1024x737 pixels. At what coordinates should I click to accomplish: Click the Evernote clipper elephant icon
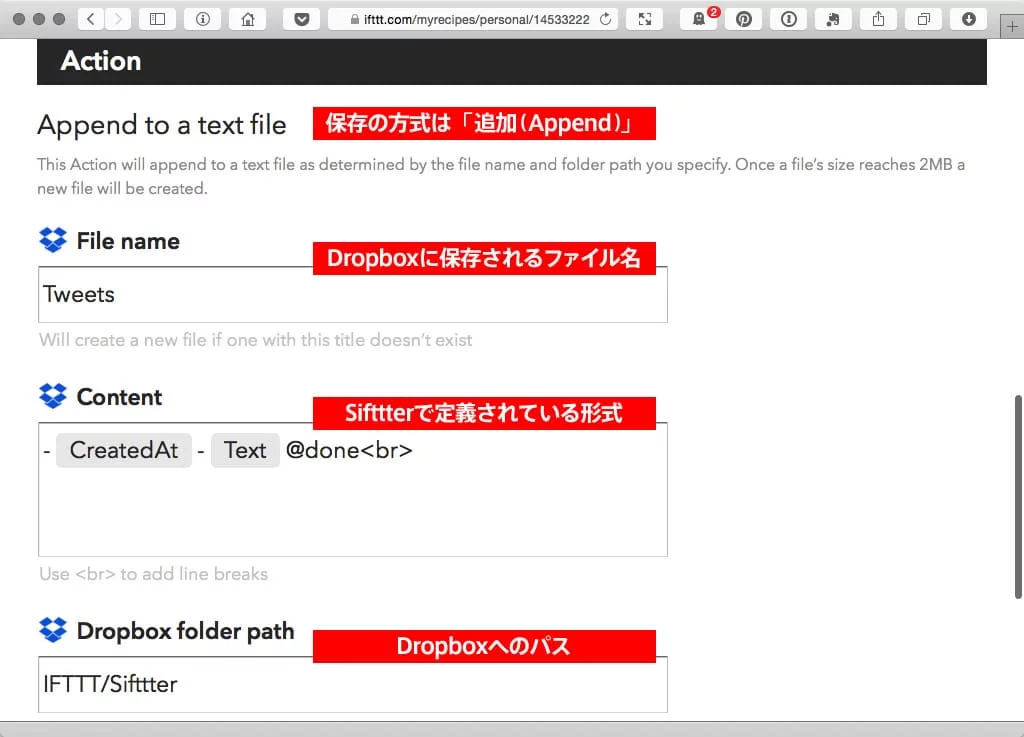pyautogui.click(x=833, y=19)
